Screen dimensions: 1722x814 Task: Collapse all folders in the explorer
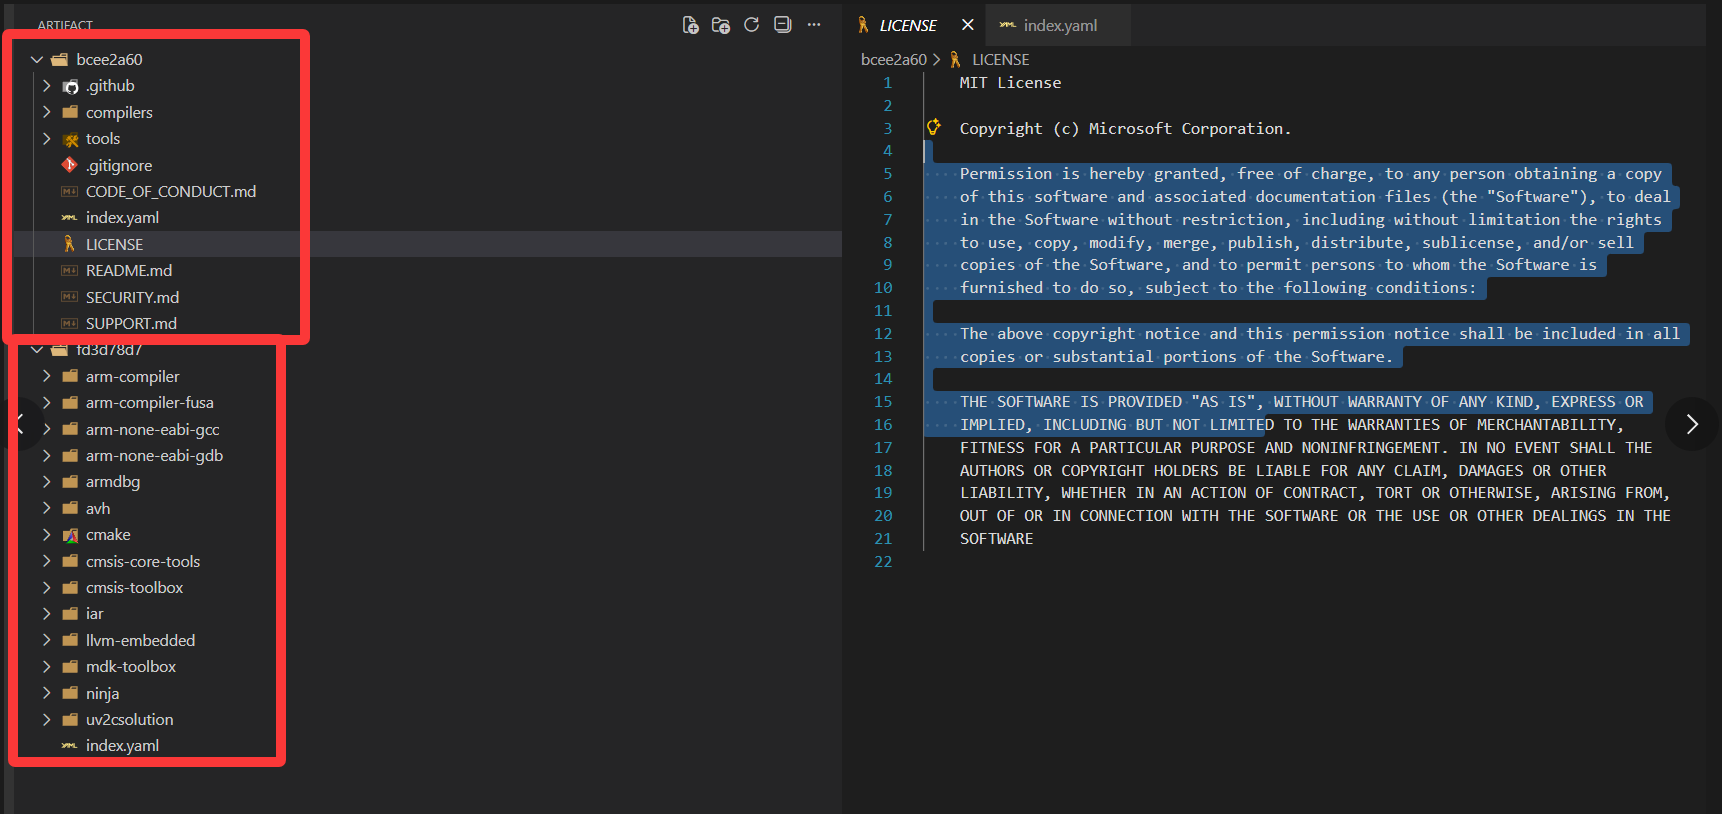click(x=782, y=25)
